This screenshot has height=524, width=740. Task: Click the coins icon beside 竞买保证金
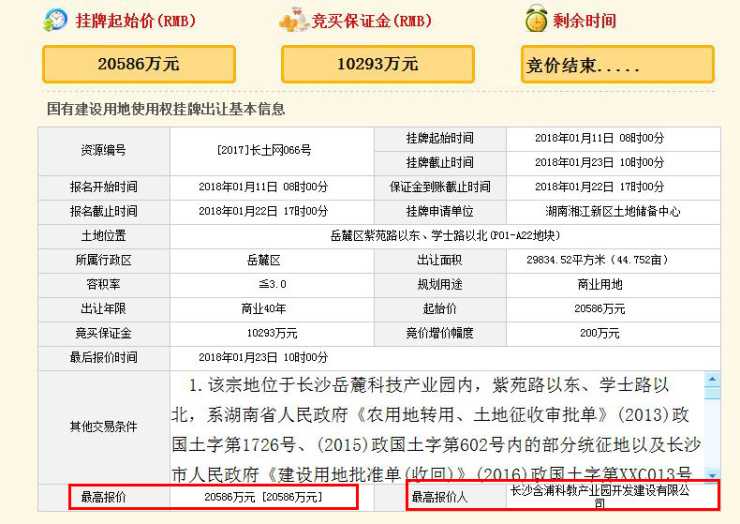(294, 20)
